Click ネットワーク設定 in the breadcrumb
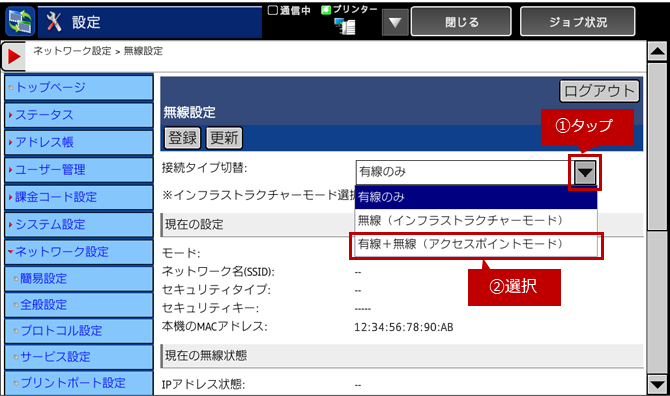This screenshot has width=670, height=396. pos(72,51)
